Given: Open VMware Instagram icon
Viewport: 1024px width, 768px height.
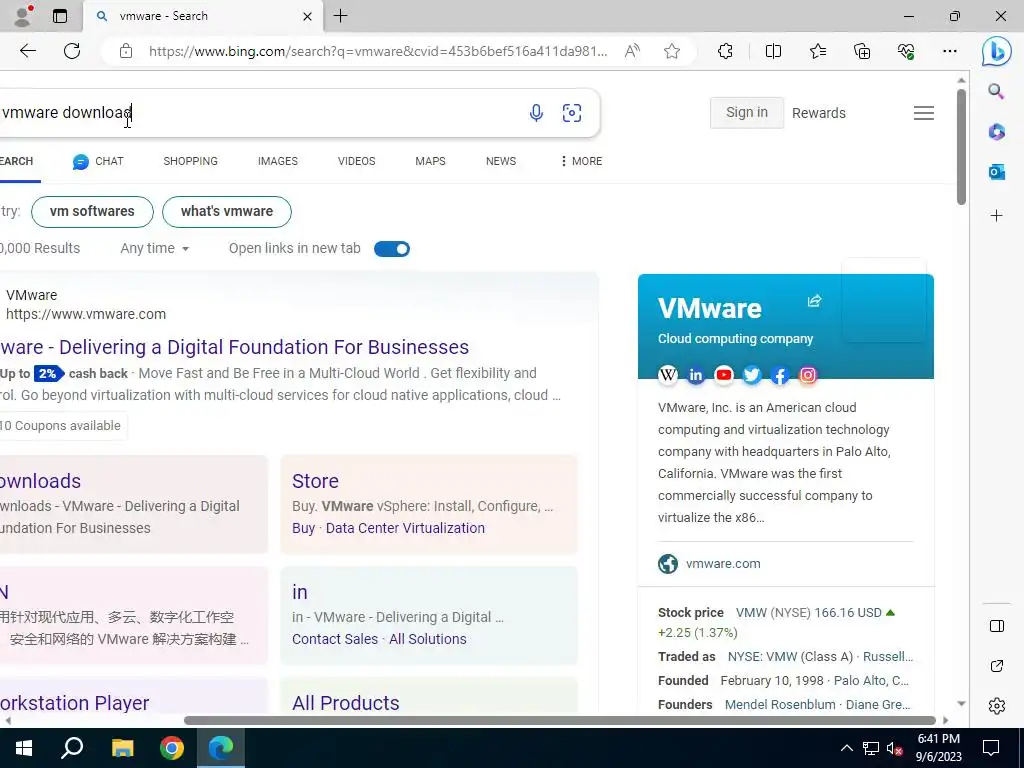Looking at the screenshot, I should click(808, 375).
